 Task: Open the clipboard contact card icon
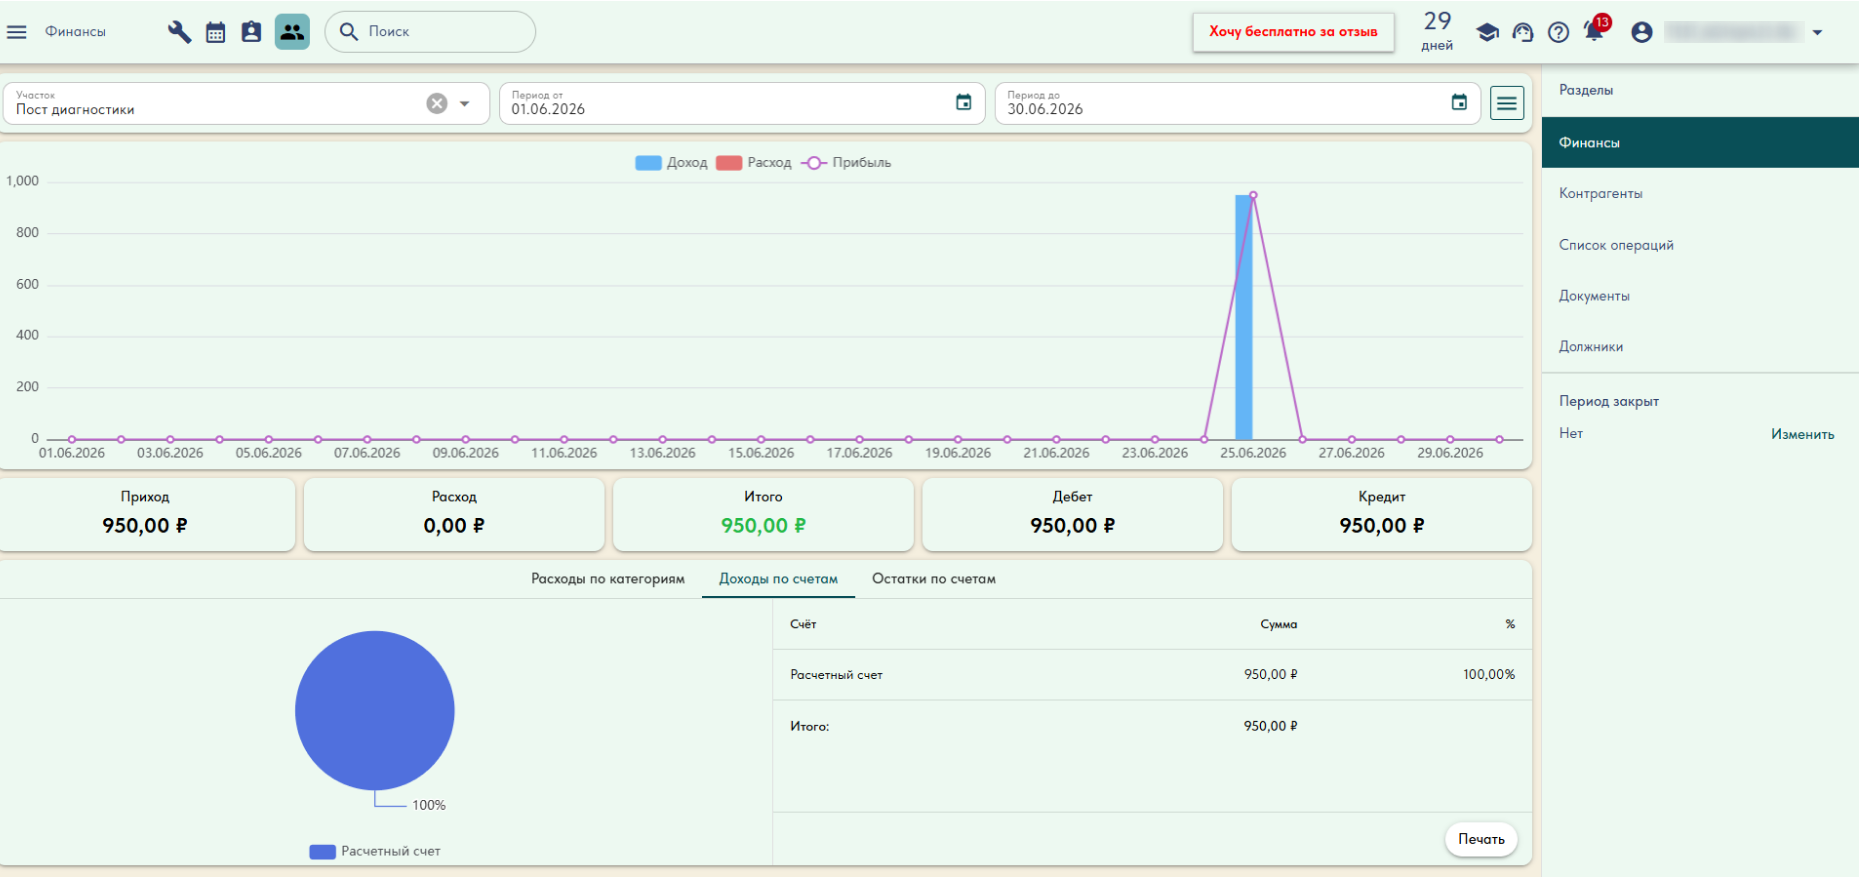[x=252, y=32]
